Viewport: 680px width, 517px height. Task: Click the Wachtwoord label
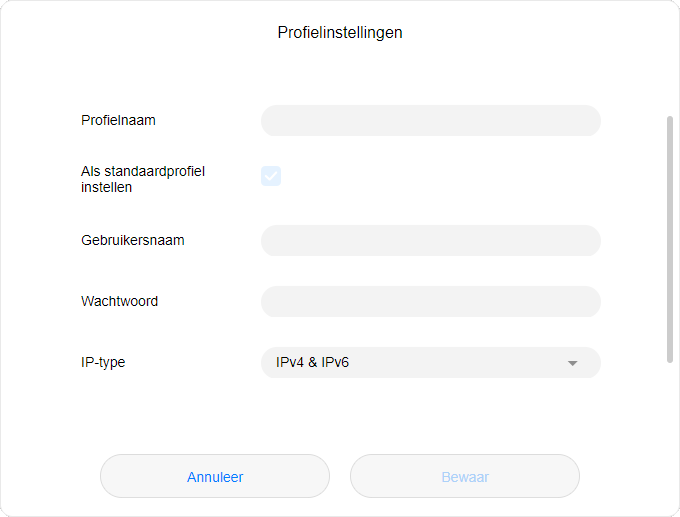pyautogui.click(x=119, y=301)
